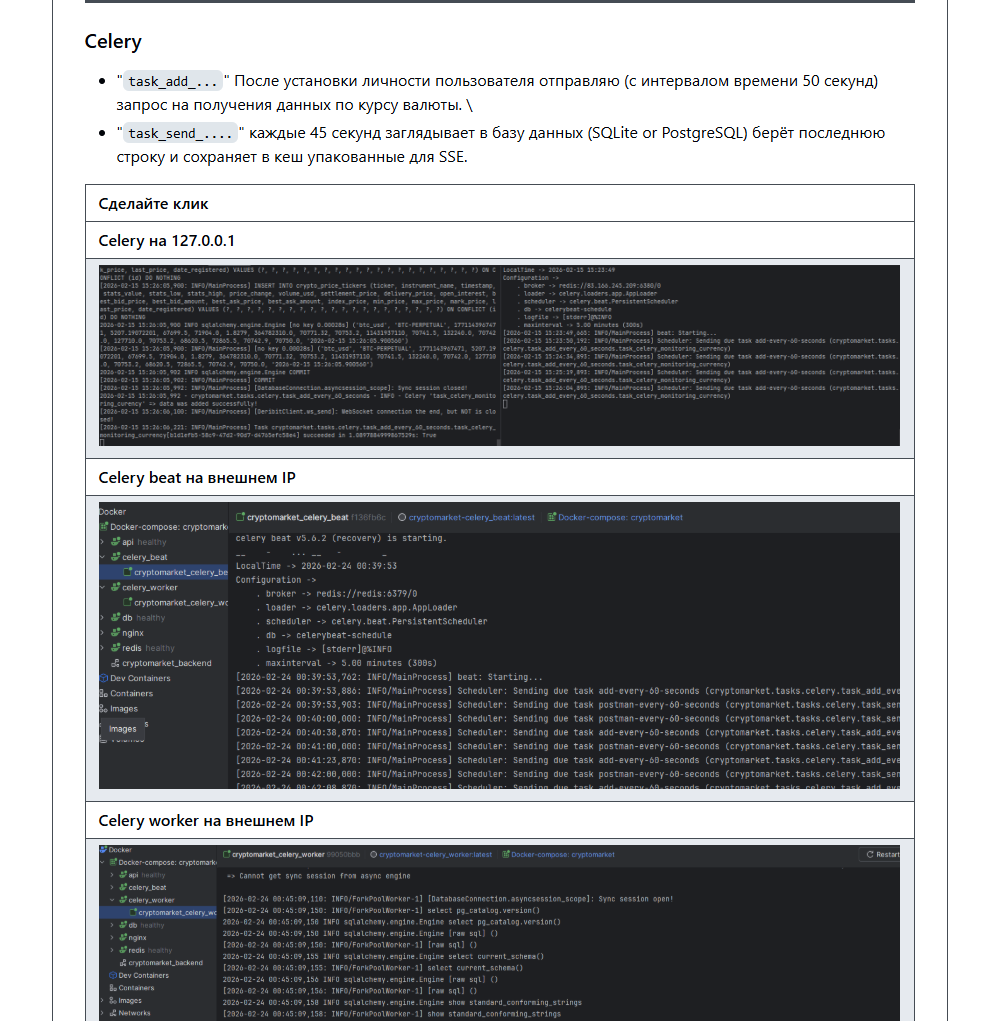Select the "task_send_...." inline code snippet
Viewport: 1002px width, 1021px height.
click(x=180, y=133)
